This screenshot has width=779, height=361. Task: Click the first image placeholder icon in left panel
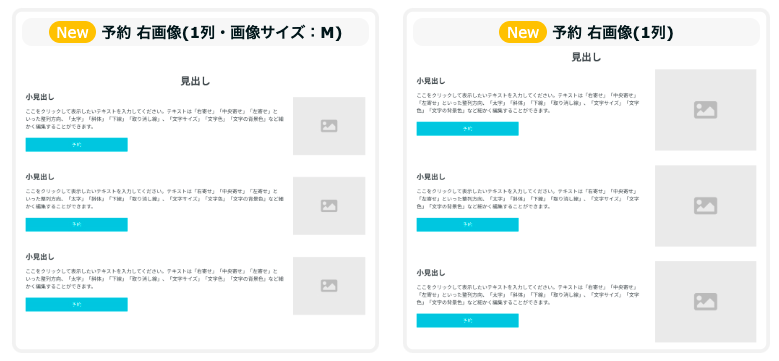click(x=329, y=126)
